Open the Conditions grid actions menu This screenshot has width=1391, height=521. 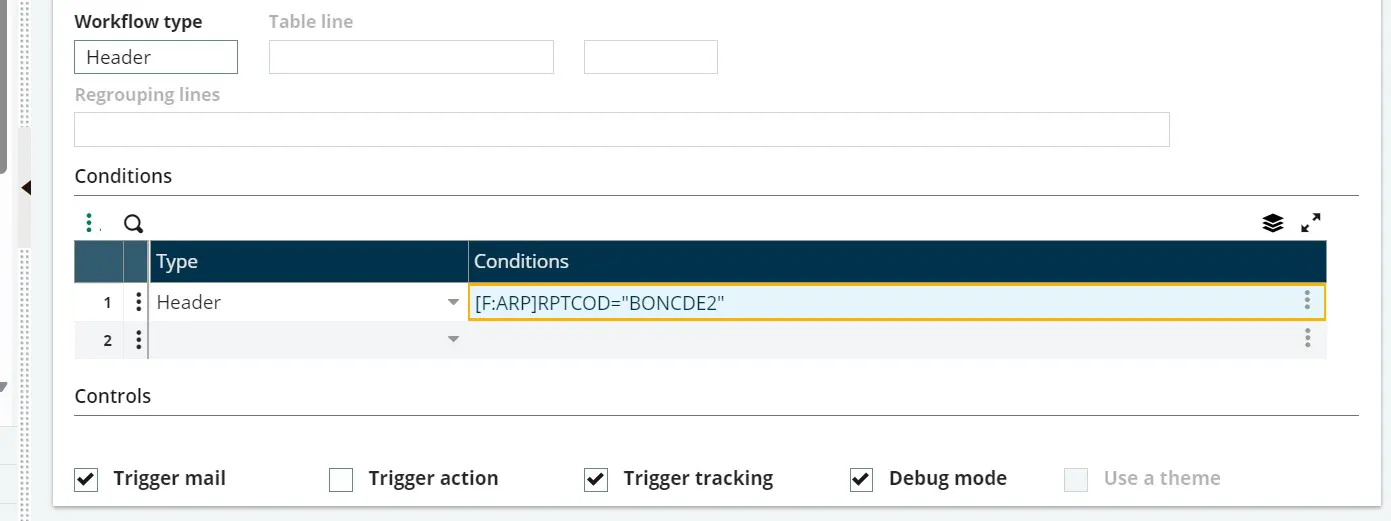pyautogui.click(x=90, y=223)
